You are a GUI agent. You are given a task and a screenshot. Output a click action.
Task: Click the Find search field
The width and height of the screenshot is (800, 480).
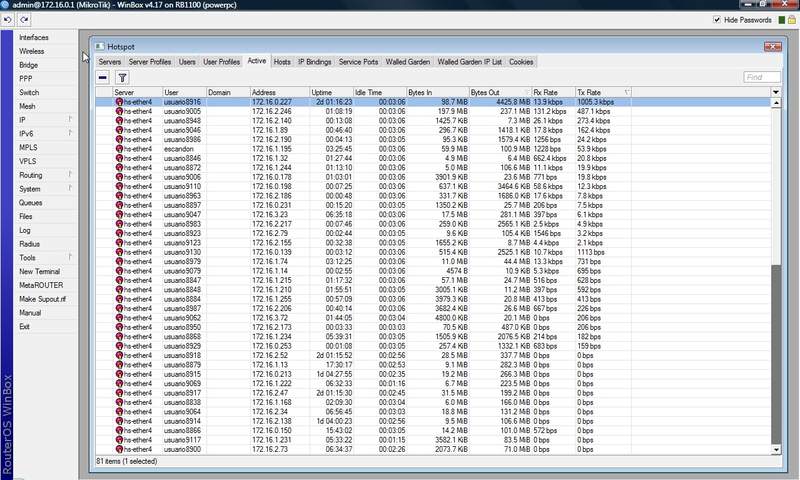[x=762, y=77]
